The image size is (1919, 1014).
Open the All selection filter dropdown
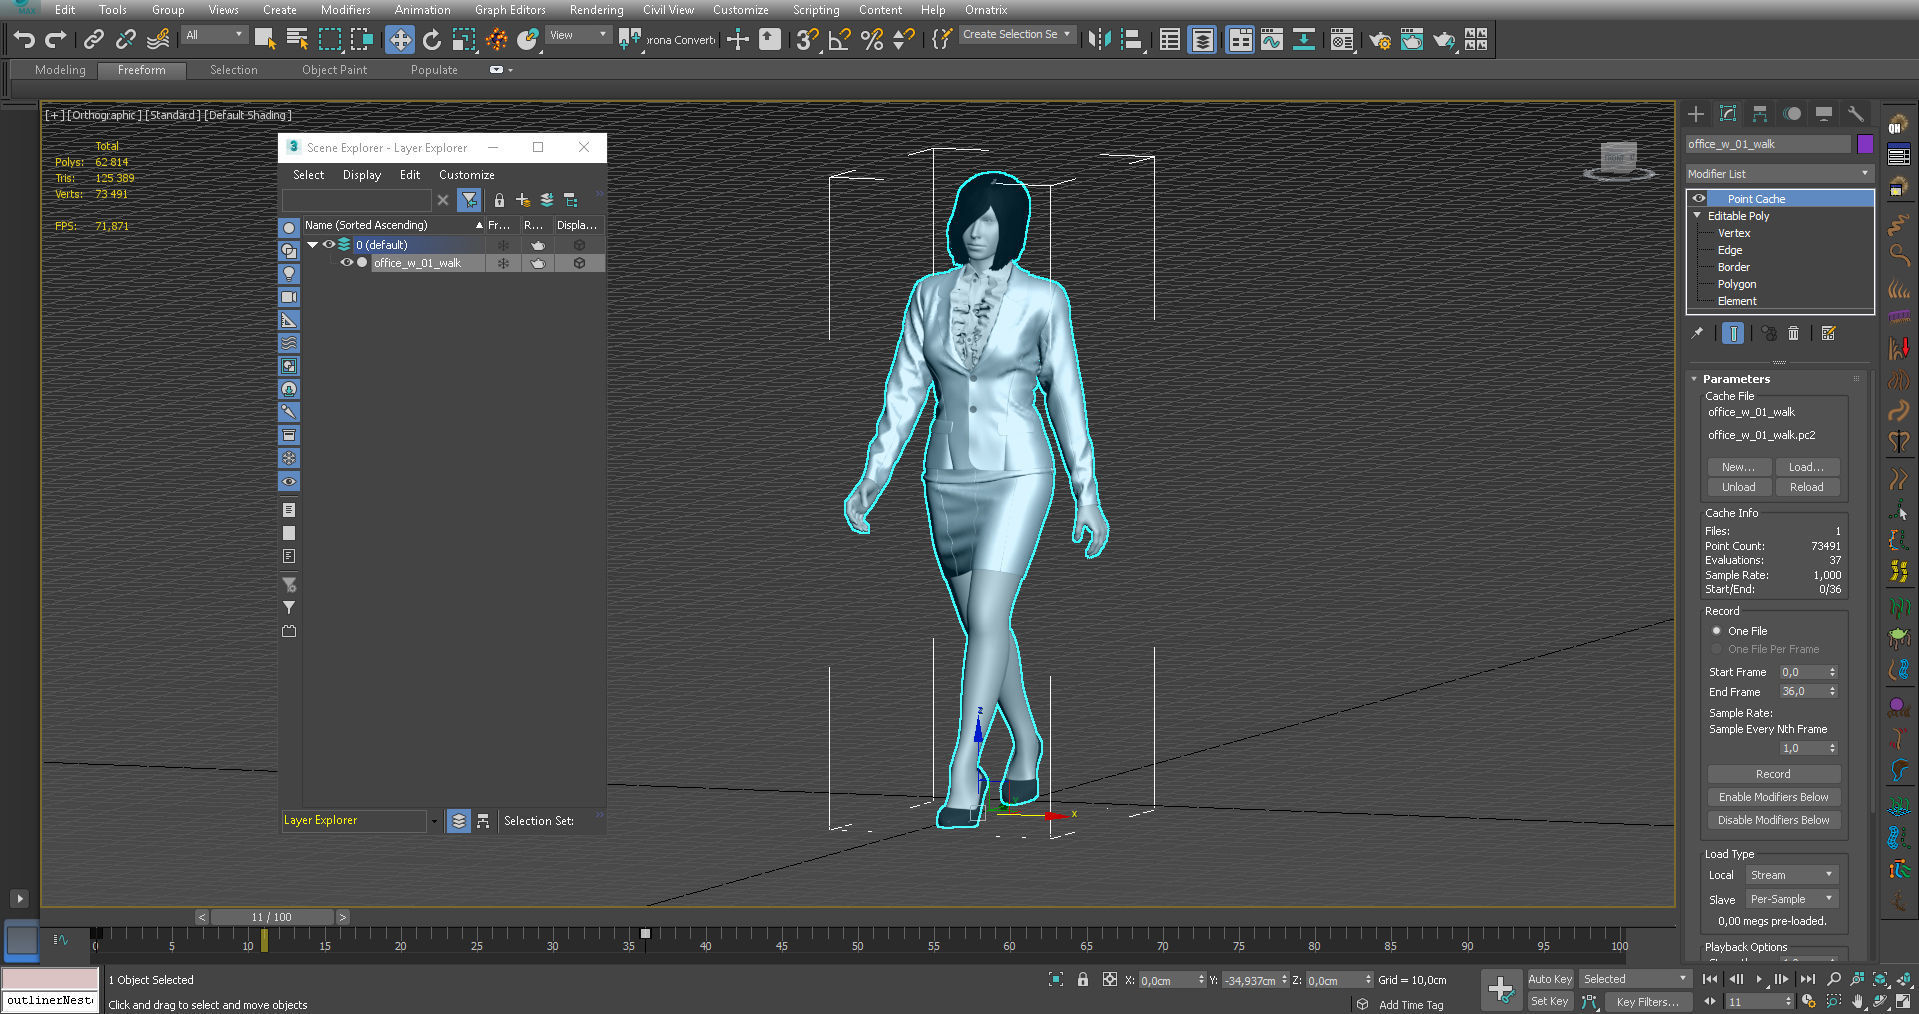tap(214, 35)
